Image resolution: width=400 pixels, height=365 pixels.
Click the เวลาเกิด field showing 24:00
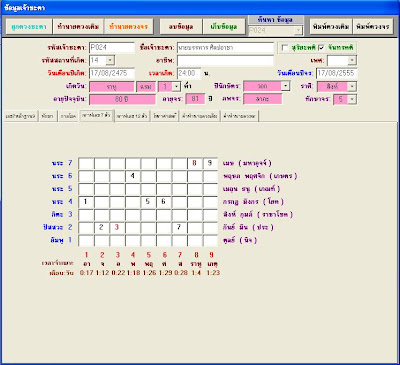pyautogui.click(x=189, y=73)
